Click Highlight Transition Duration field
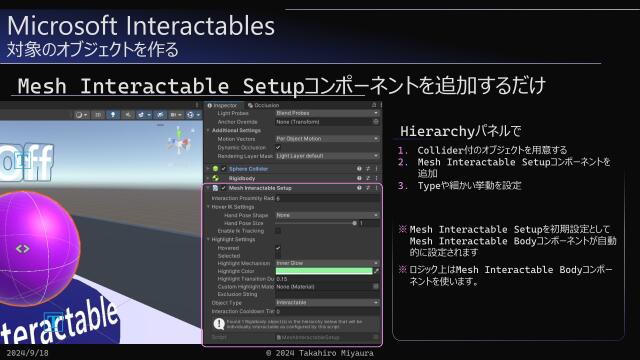Screen dimensions: 640x360 (x=327, y=279)
